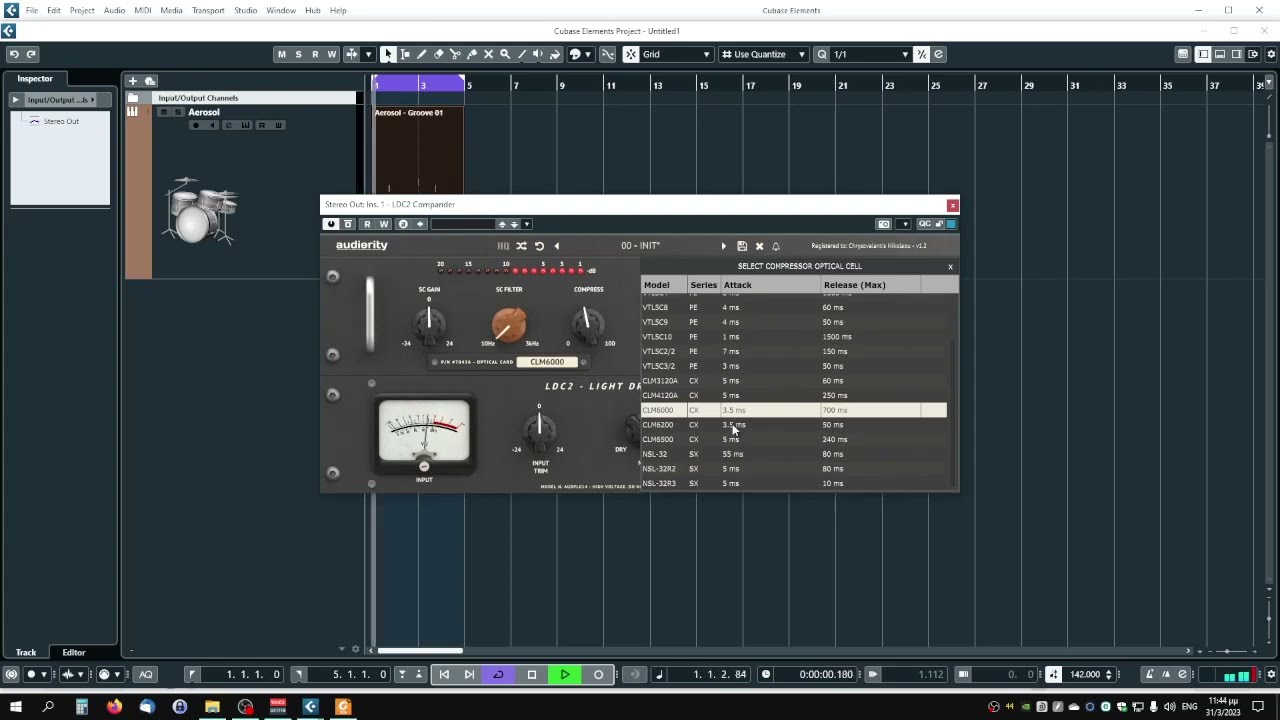Start playback with the green Play button
Viewport: 1280px width, 720px height.
[x=565, y=674]
